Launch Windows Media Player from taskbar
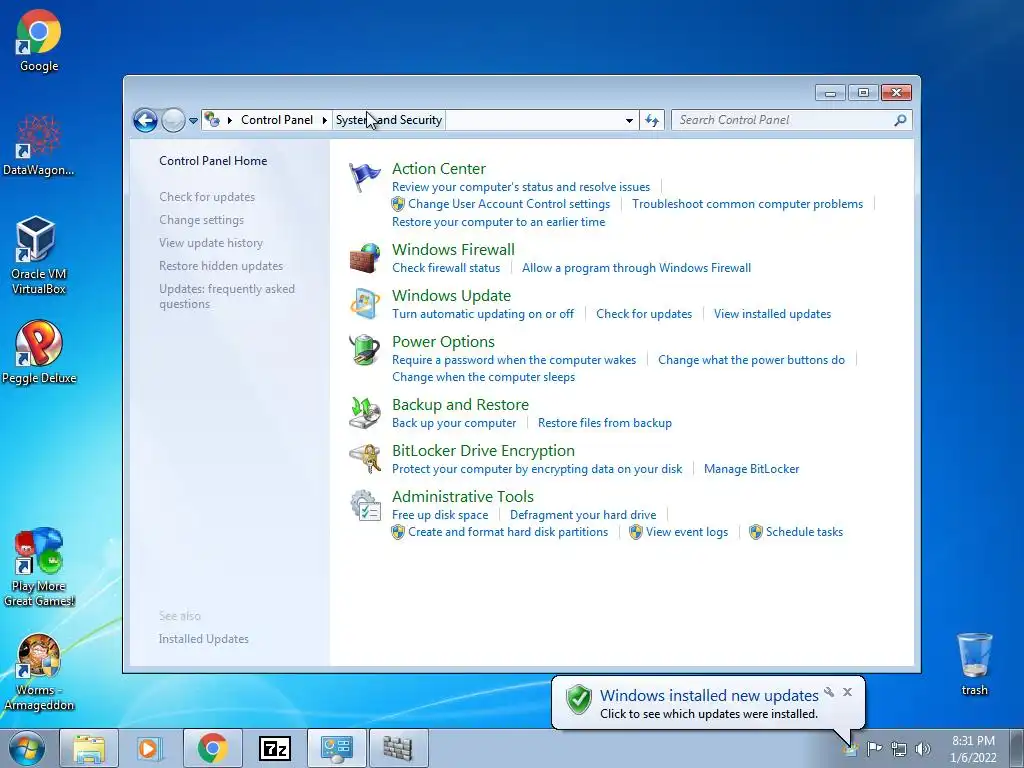 pyautogui.click(x=148, y=748)
